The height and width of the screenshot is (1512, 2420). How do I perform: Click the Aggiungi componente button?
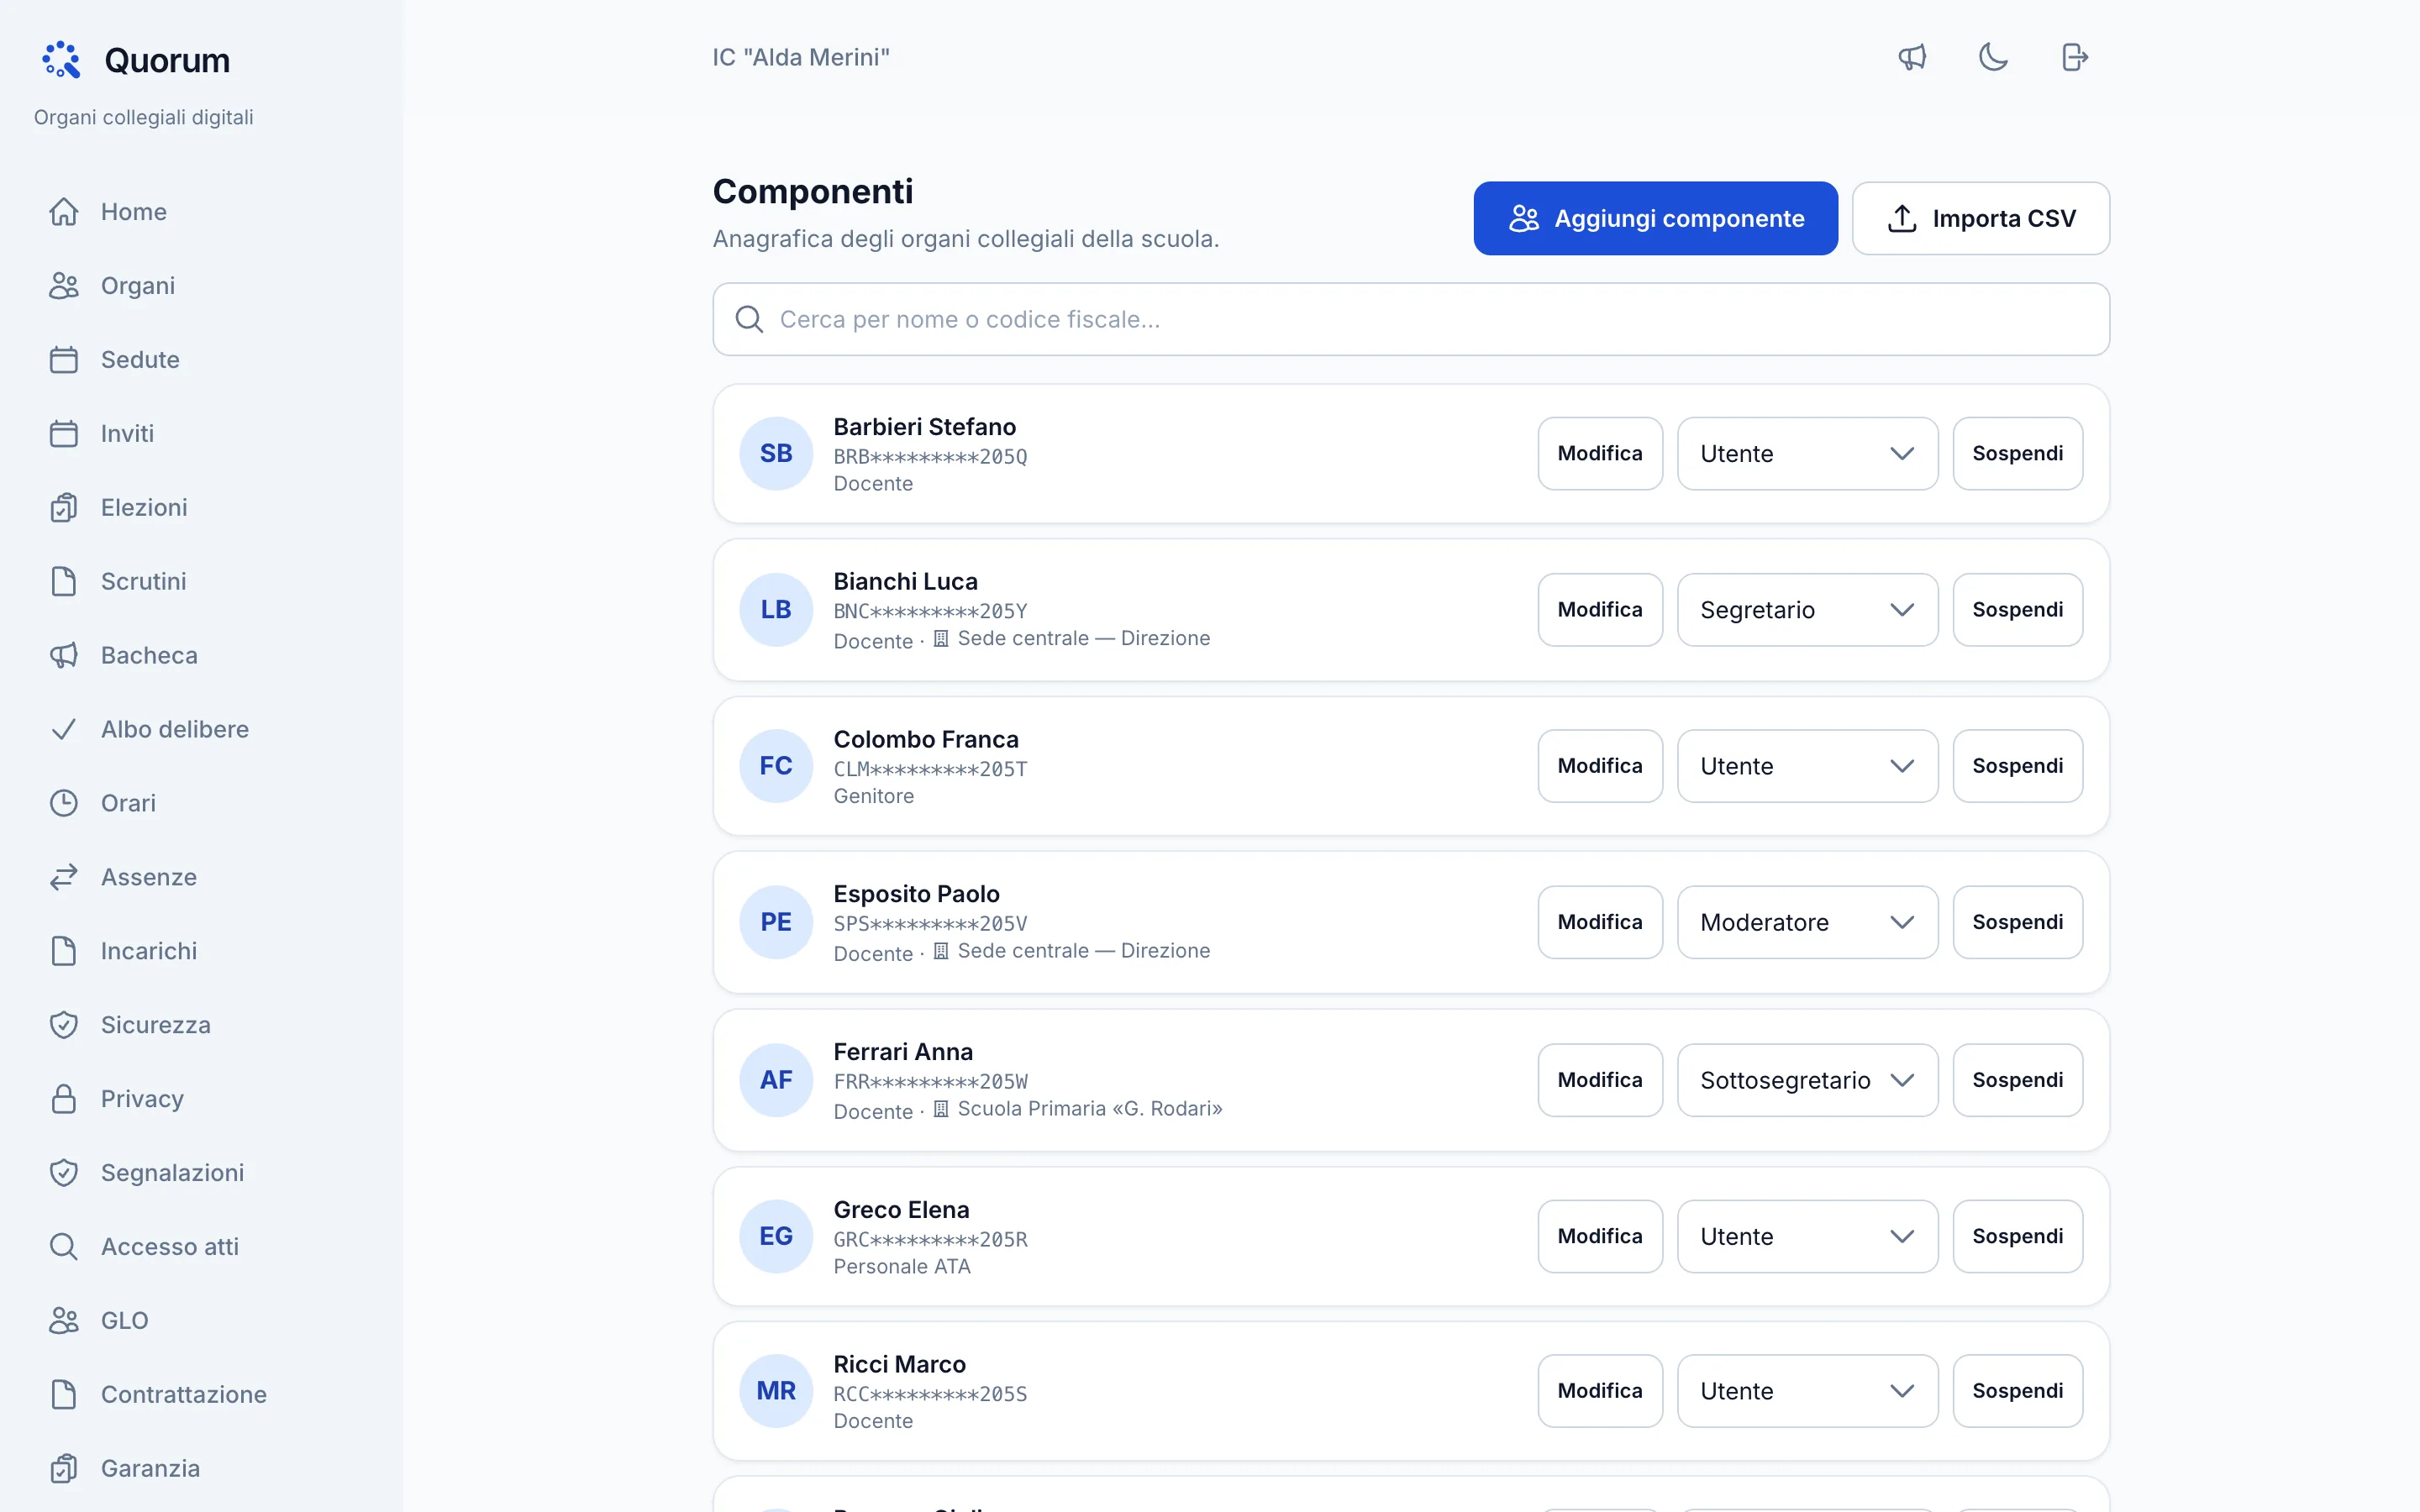[x=1655, y=218]
